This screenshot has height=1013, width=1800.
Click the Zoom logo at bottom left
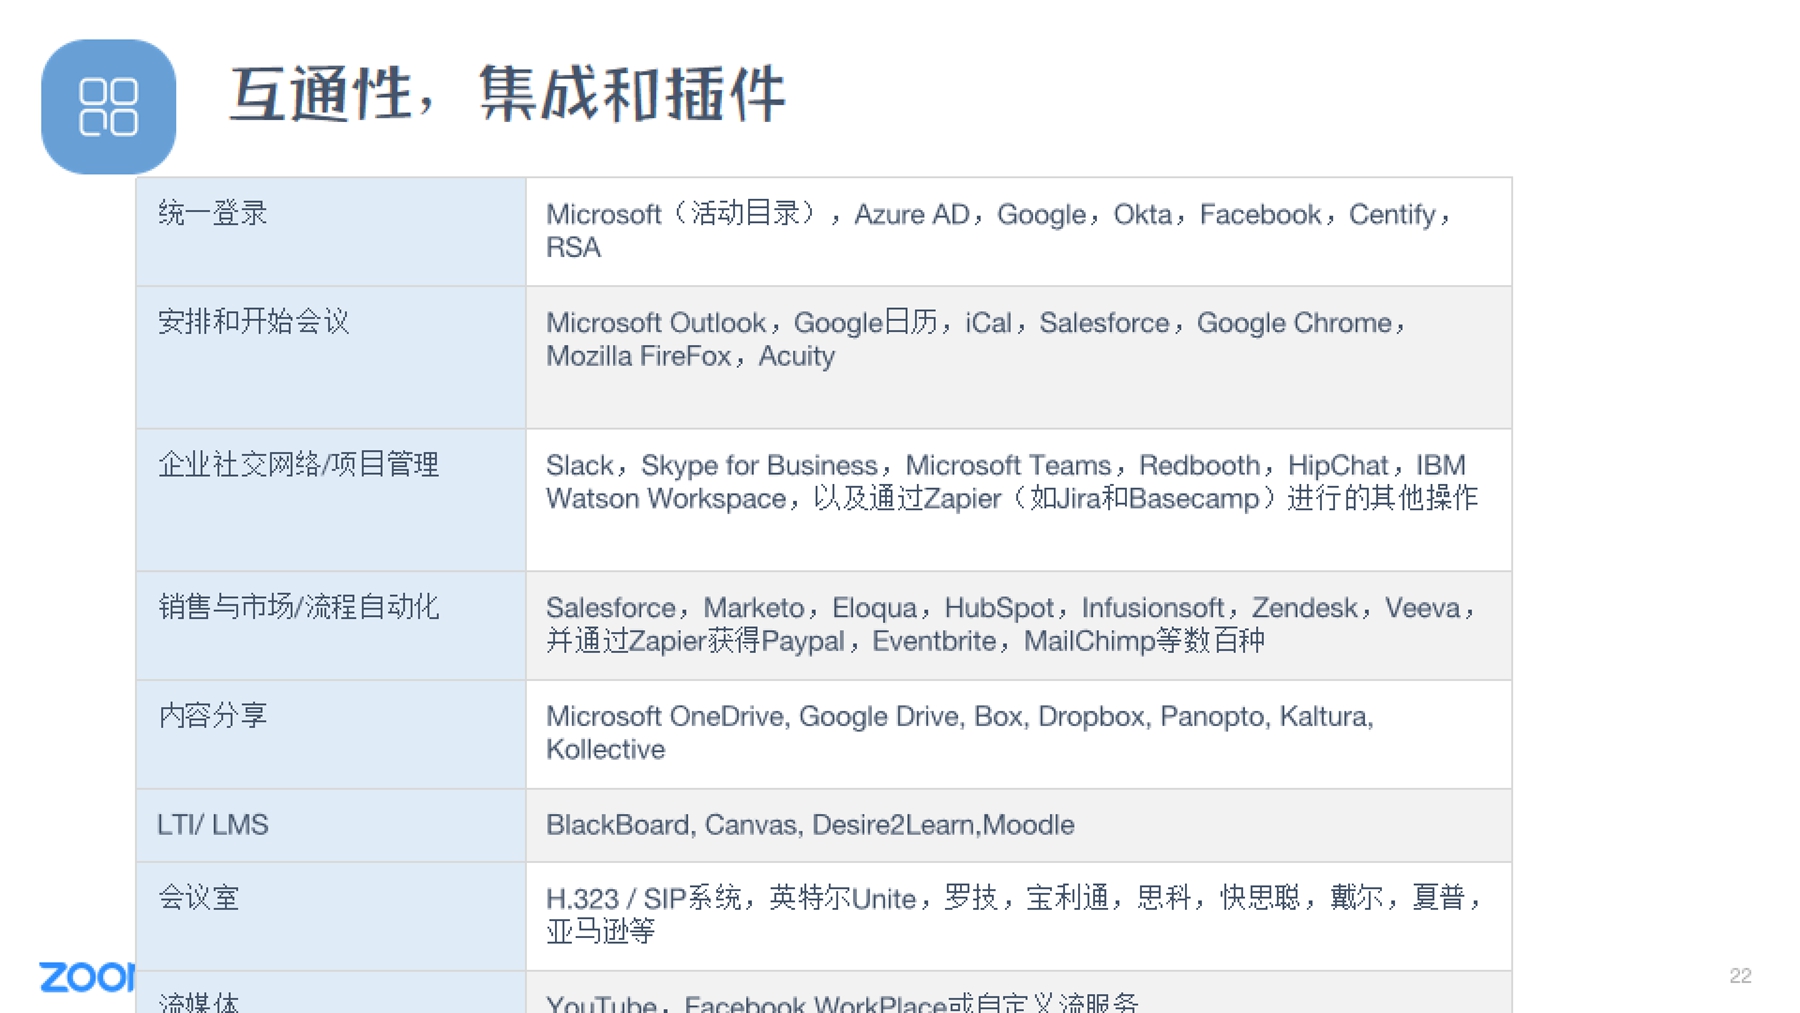point(87,977)
